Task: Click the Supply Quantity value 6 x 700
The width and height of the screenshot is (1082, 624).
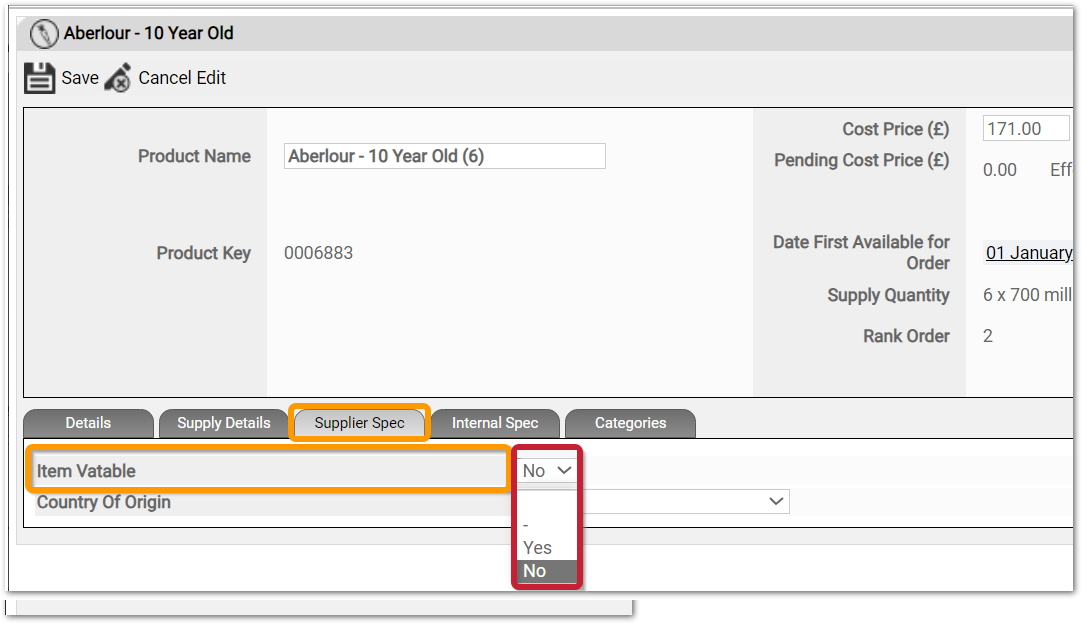Action: (1027, 295)
